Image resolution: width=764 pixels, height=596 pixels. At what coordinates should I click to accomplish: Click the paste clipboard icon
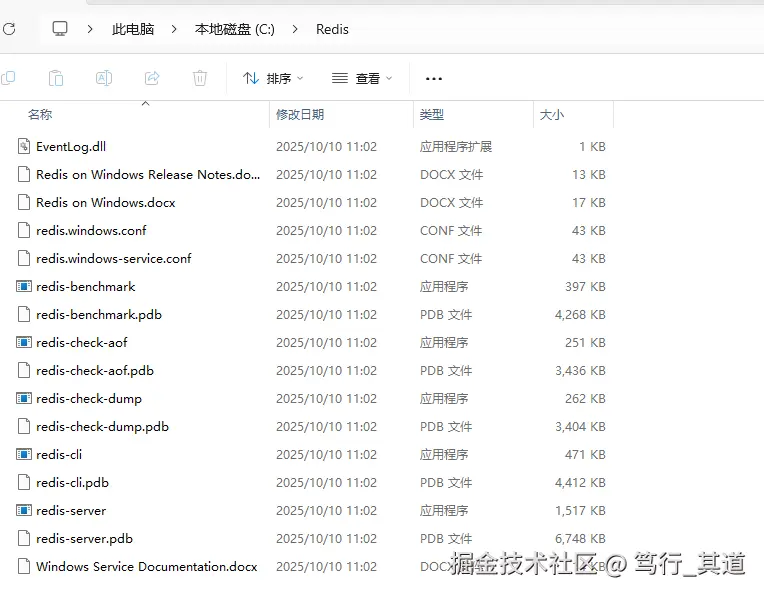(56, 78)
